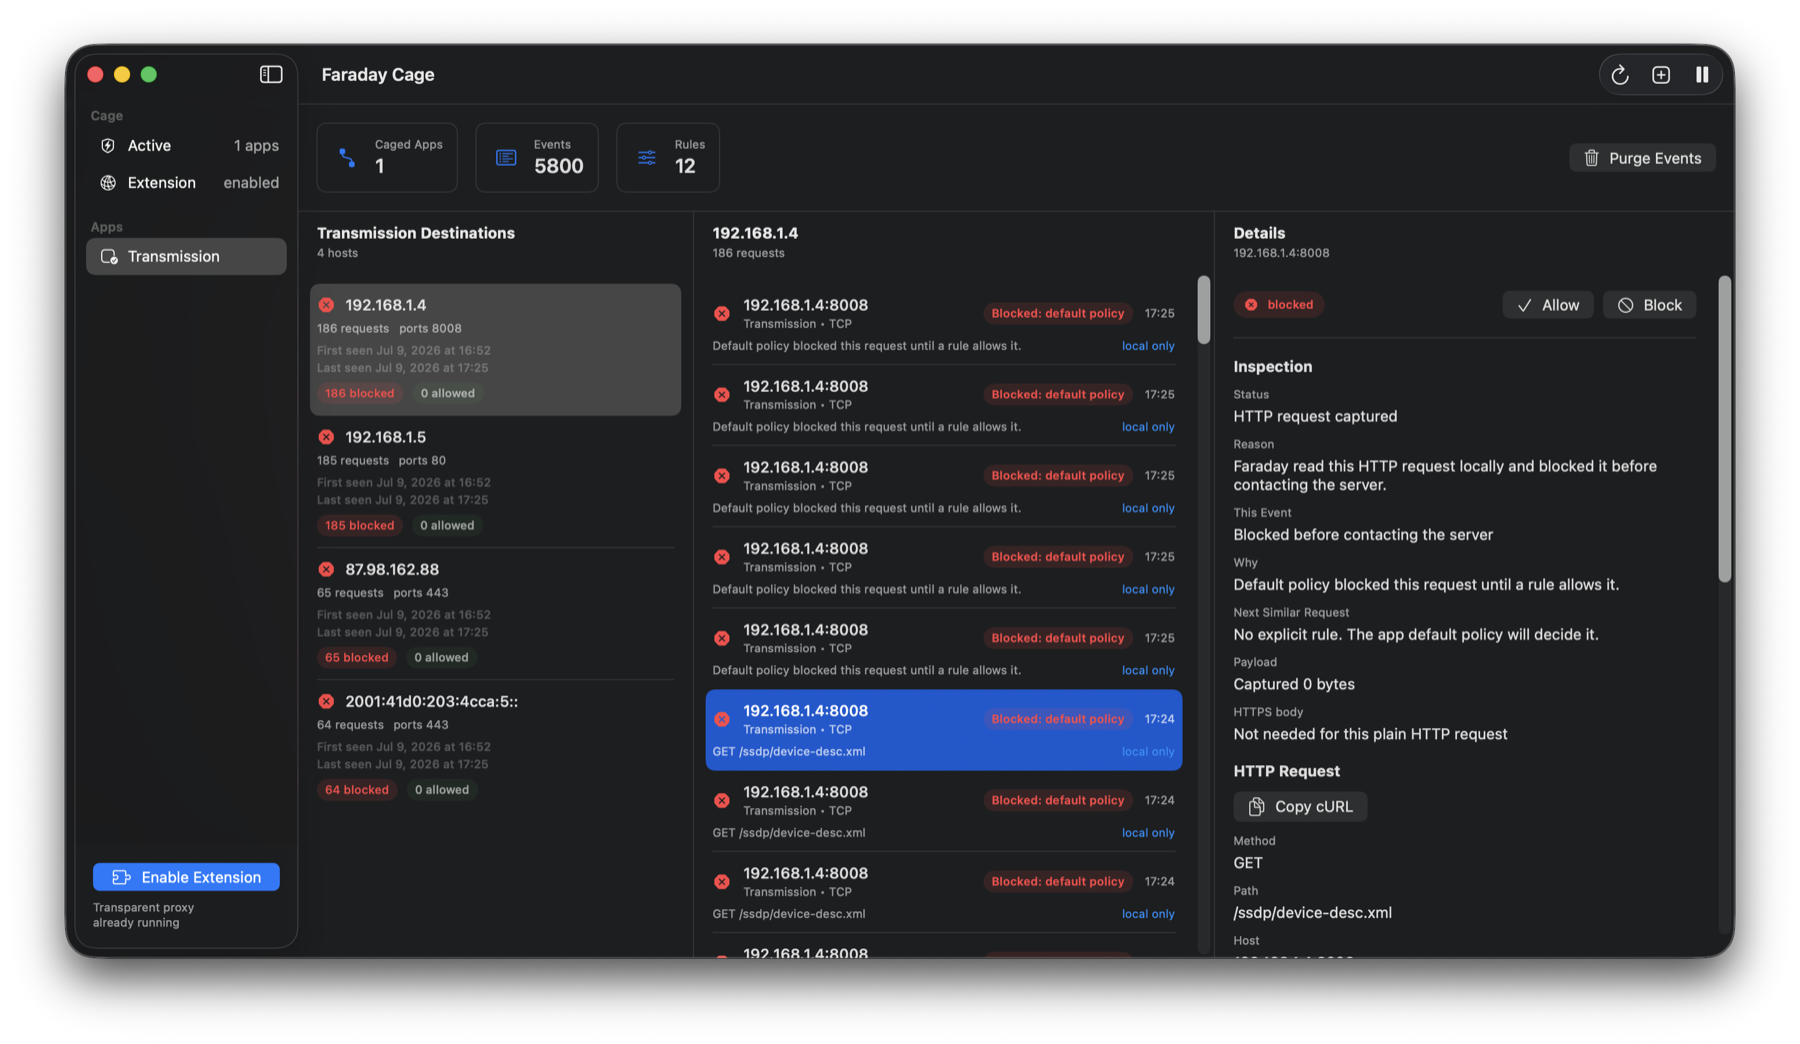Screen dimensions: 1800x1044
Task: Click 'Captured 0 bytes' payload text
Action: [1294, 684]
